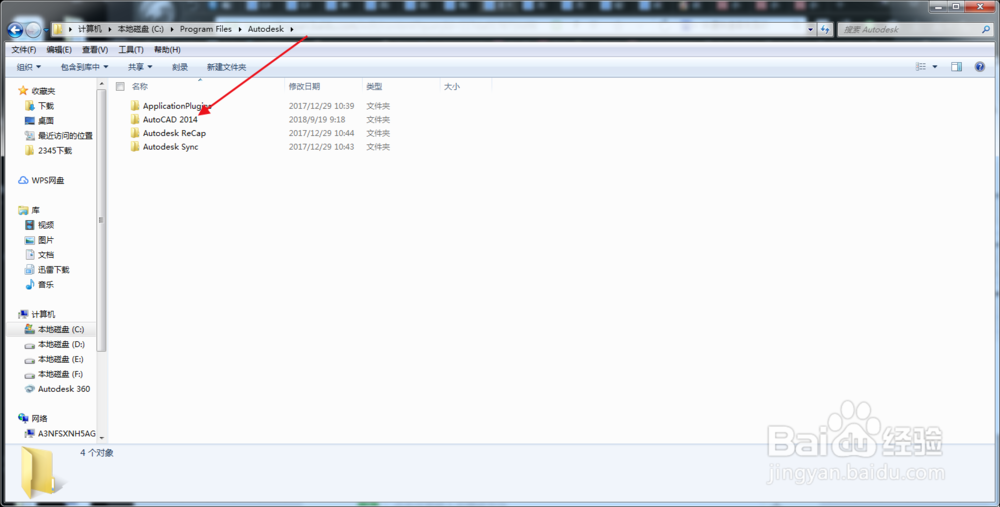The height and width of the screenshot is (507, 1000).
Task: Click navigation pane scroll down arrow
Action: click(101, 438)
